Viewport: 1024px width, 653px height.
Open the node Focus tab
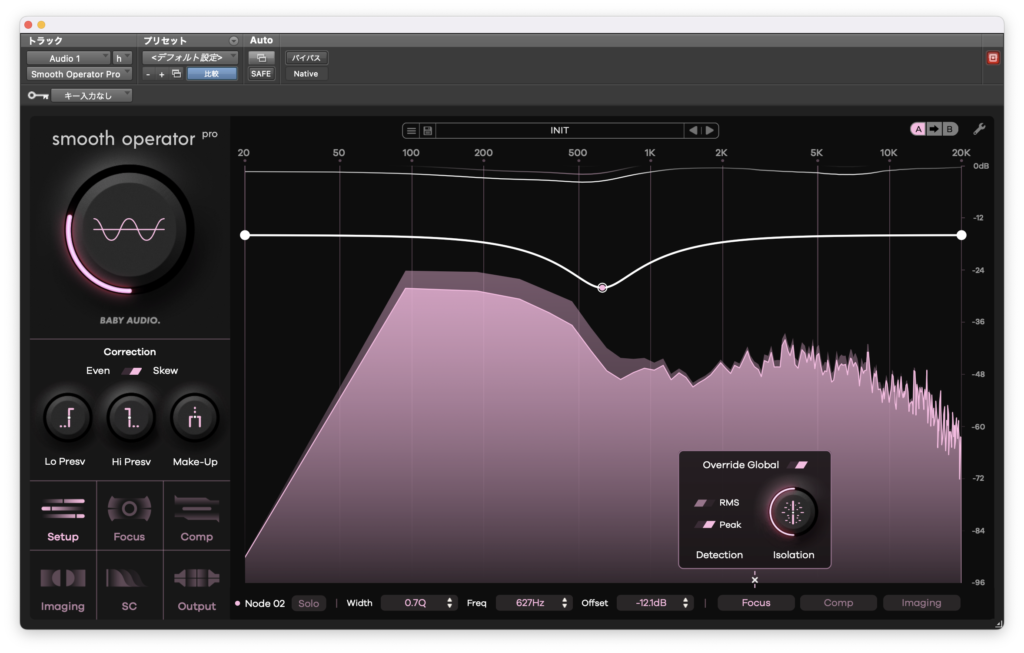[x=756, y=603]
